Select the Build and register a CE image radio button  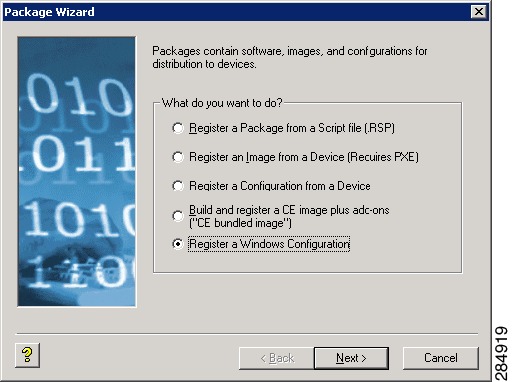coord(178,216)
